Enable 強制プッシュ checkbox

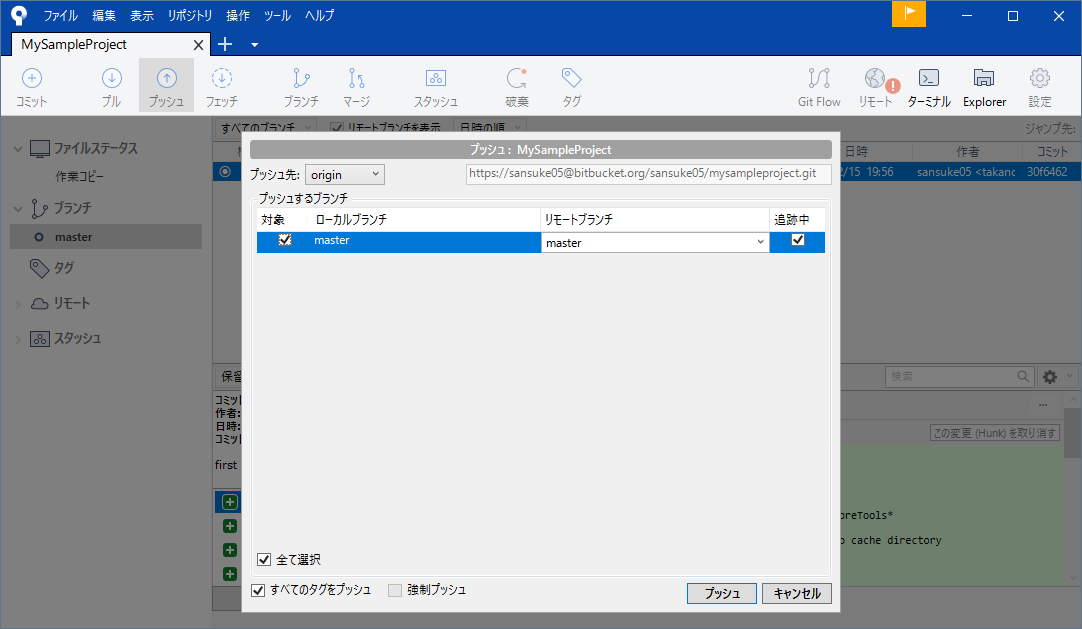pos(394,590)
